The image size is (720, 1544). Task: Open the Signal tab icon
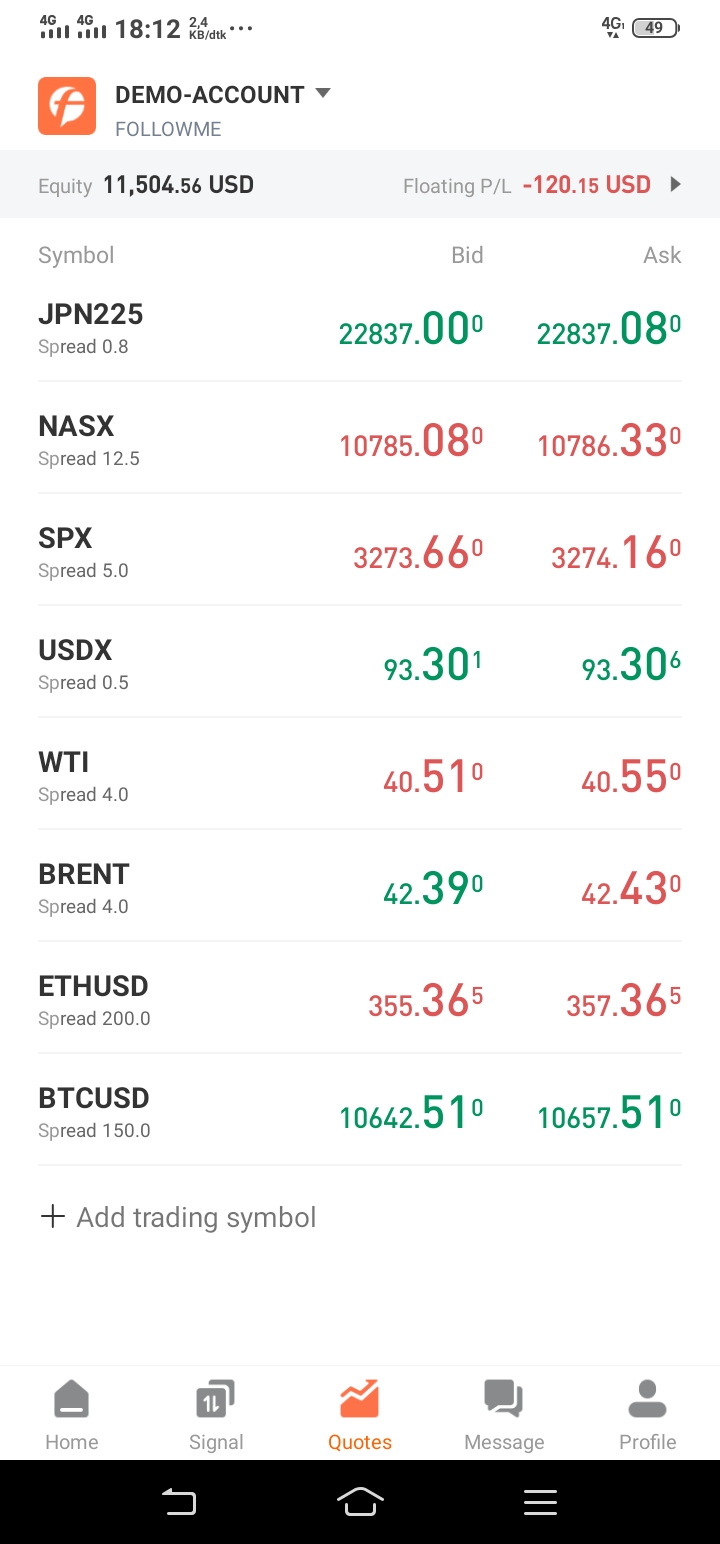(216, 1399)
